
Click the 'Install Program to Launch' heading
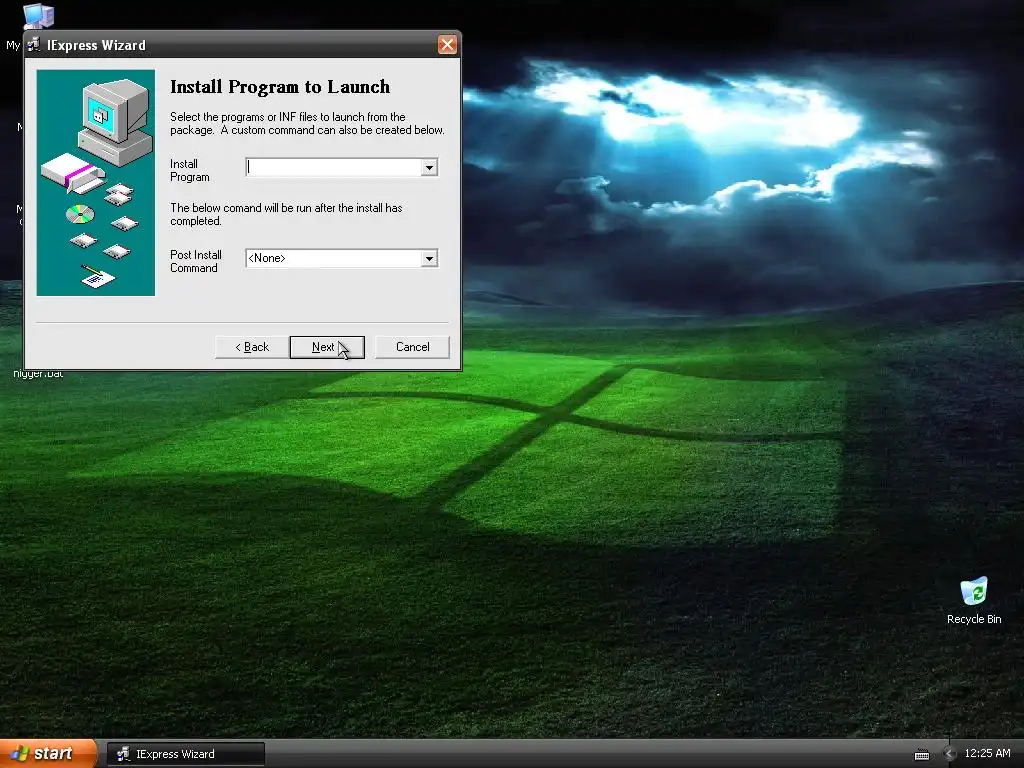(280, 87)
